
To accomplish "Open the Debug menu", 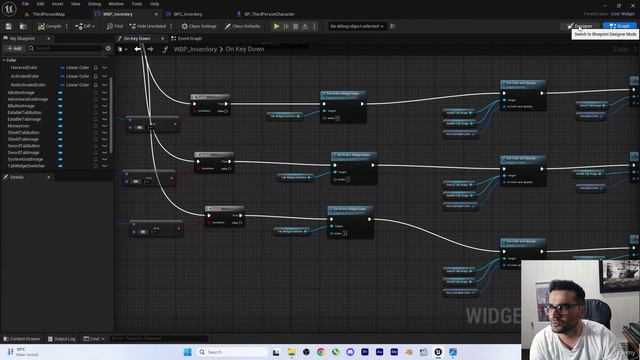I will pos(94,4).
